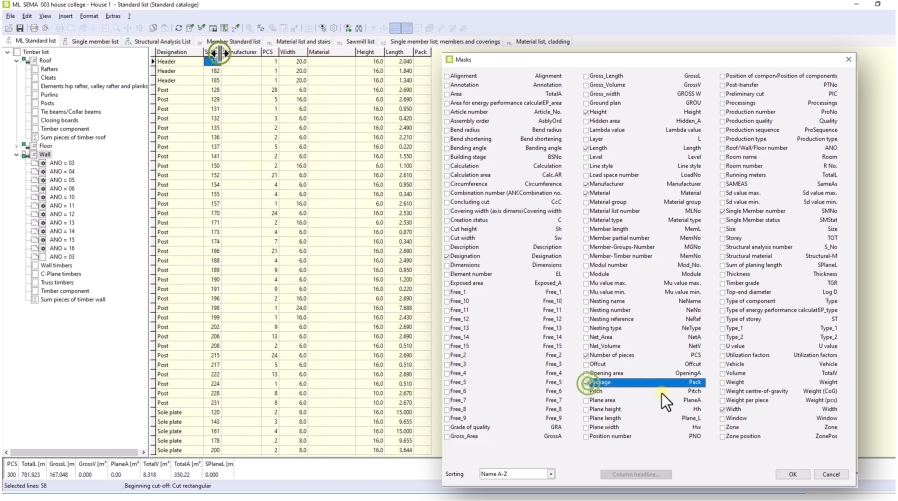Click the Save icon in the toolbar
Image resolution: width=898 pixels, height=501 pixels.
tap(21, 29)
